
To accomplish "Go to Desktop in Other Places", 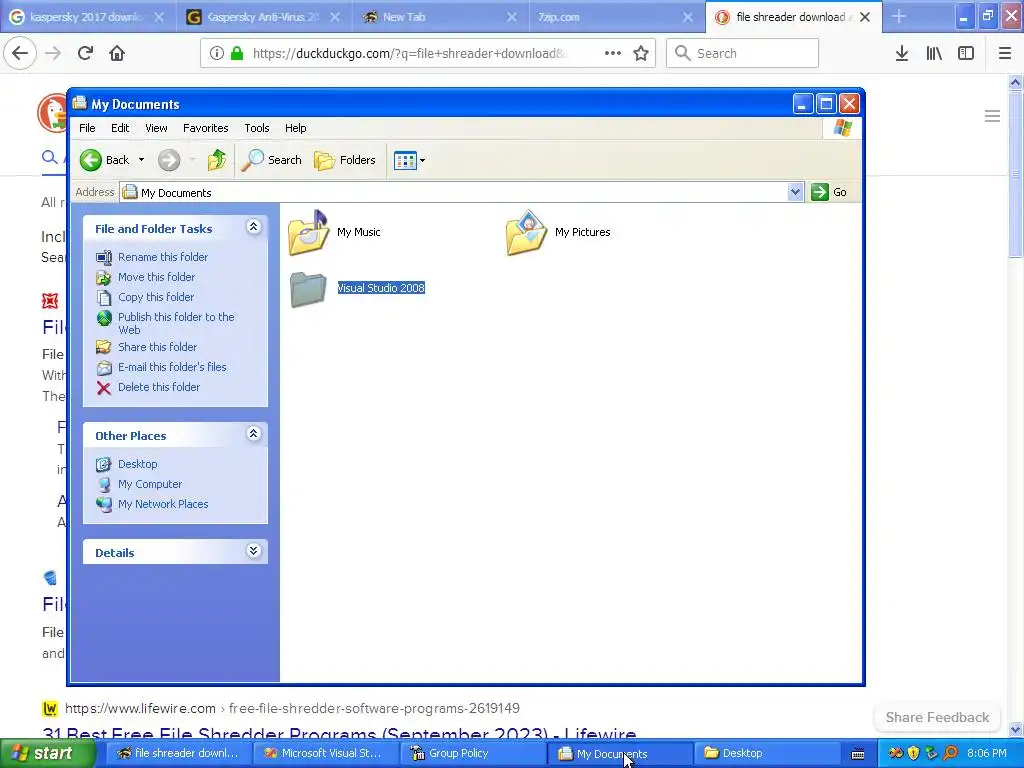I will (x=137, y=464).
